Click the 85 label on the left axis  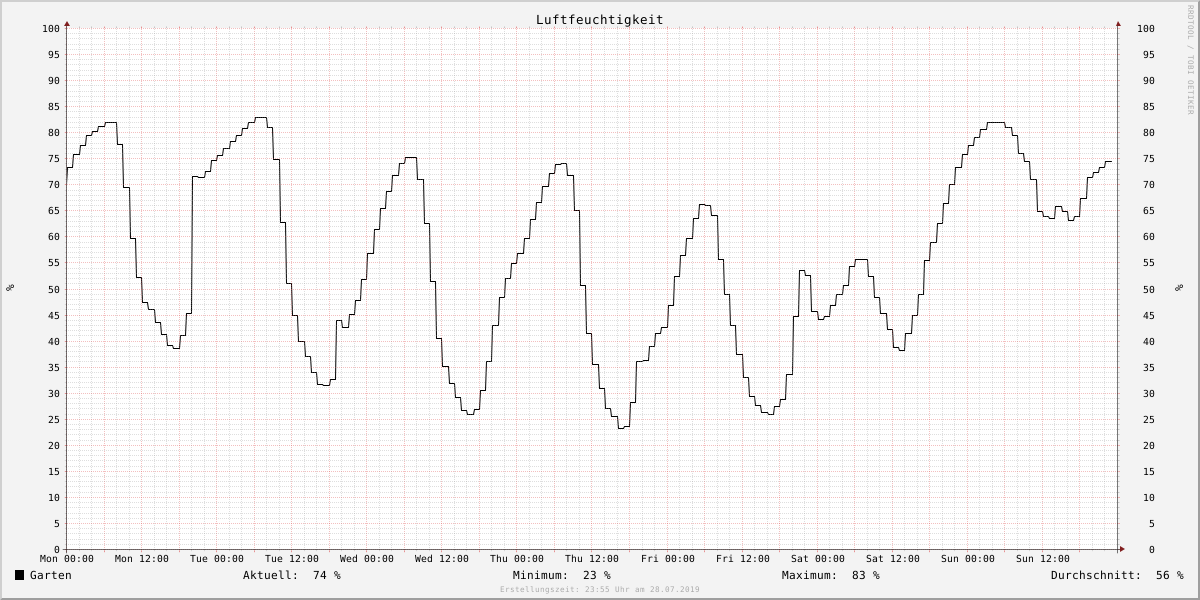[x=54, y=106]
